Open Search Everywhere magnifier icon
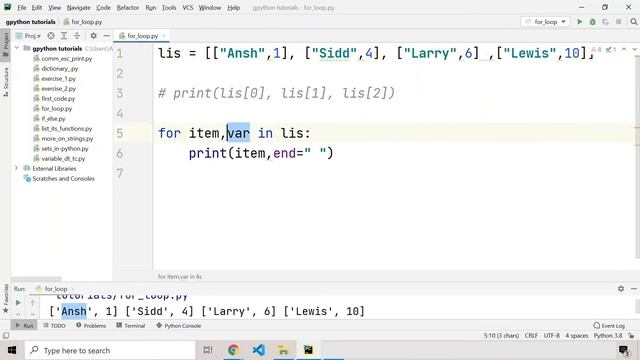Screen dimensions: 640x360 point(633,22)
